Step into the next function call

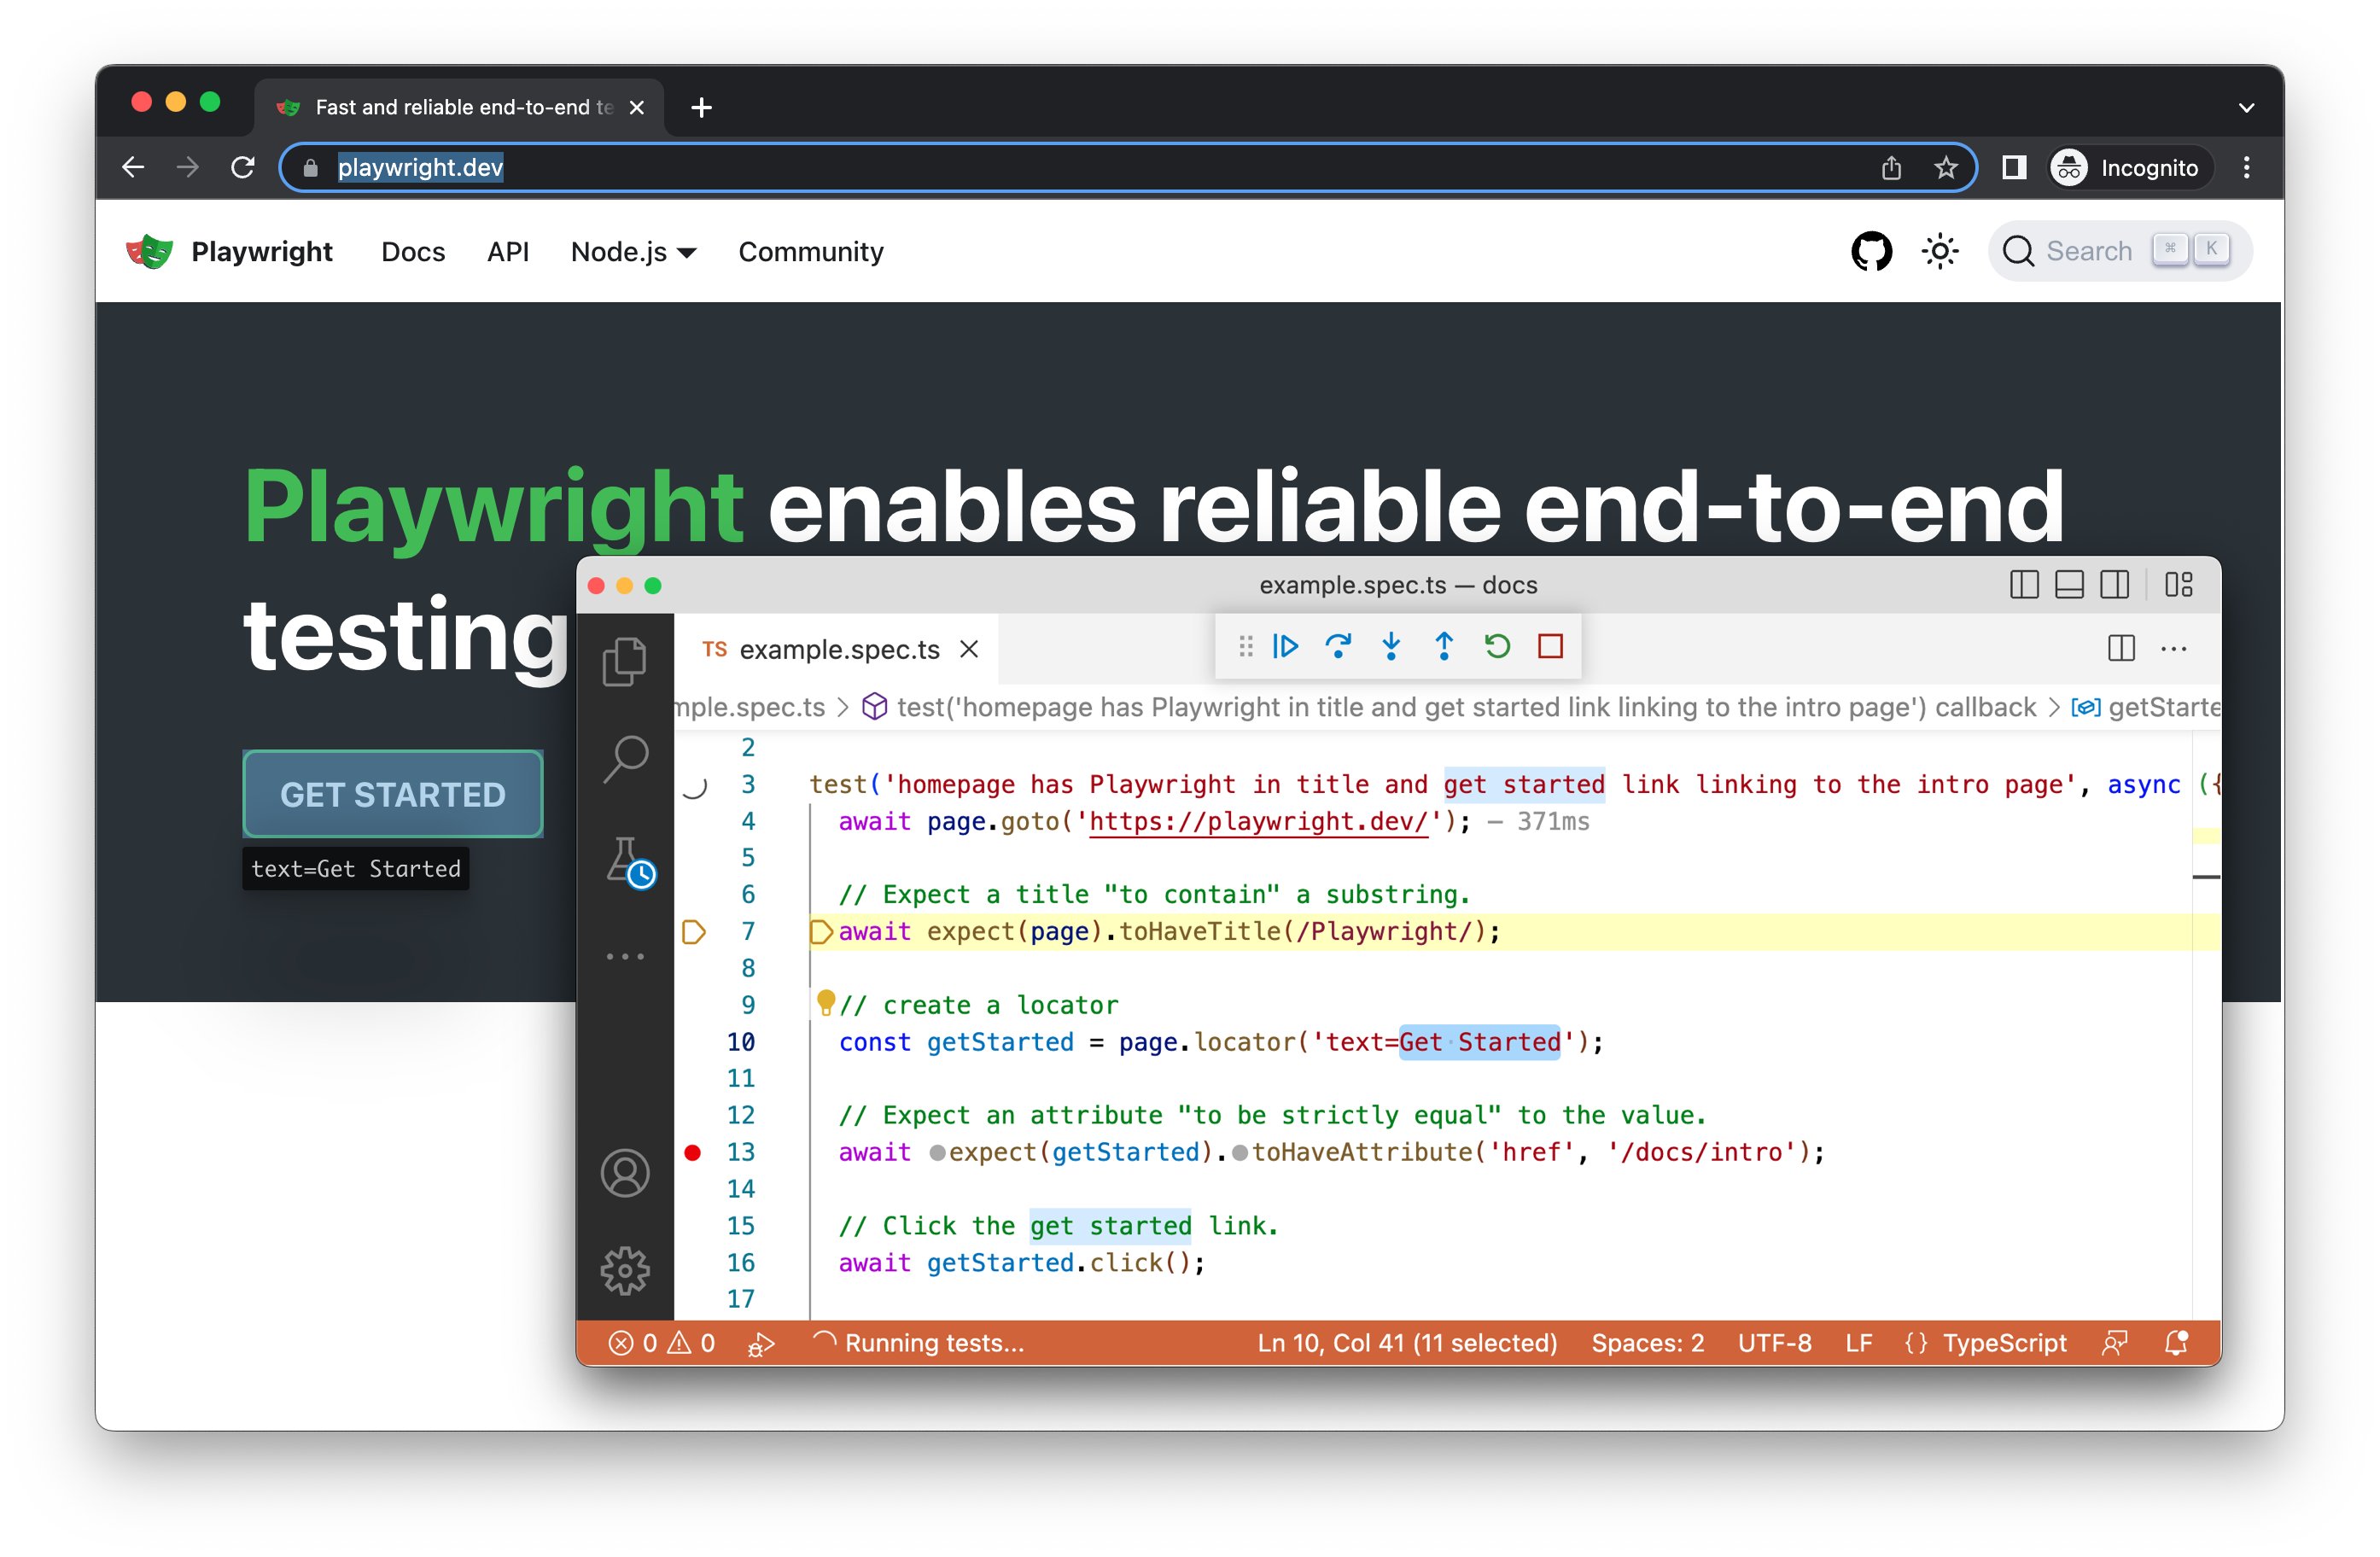pos(1392,646)
